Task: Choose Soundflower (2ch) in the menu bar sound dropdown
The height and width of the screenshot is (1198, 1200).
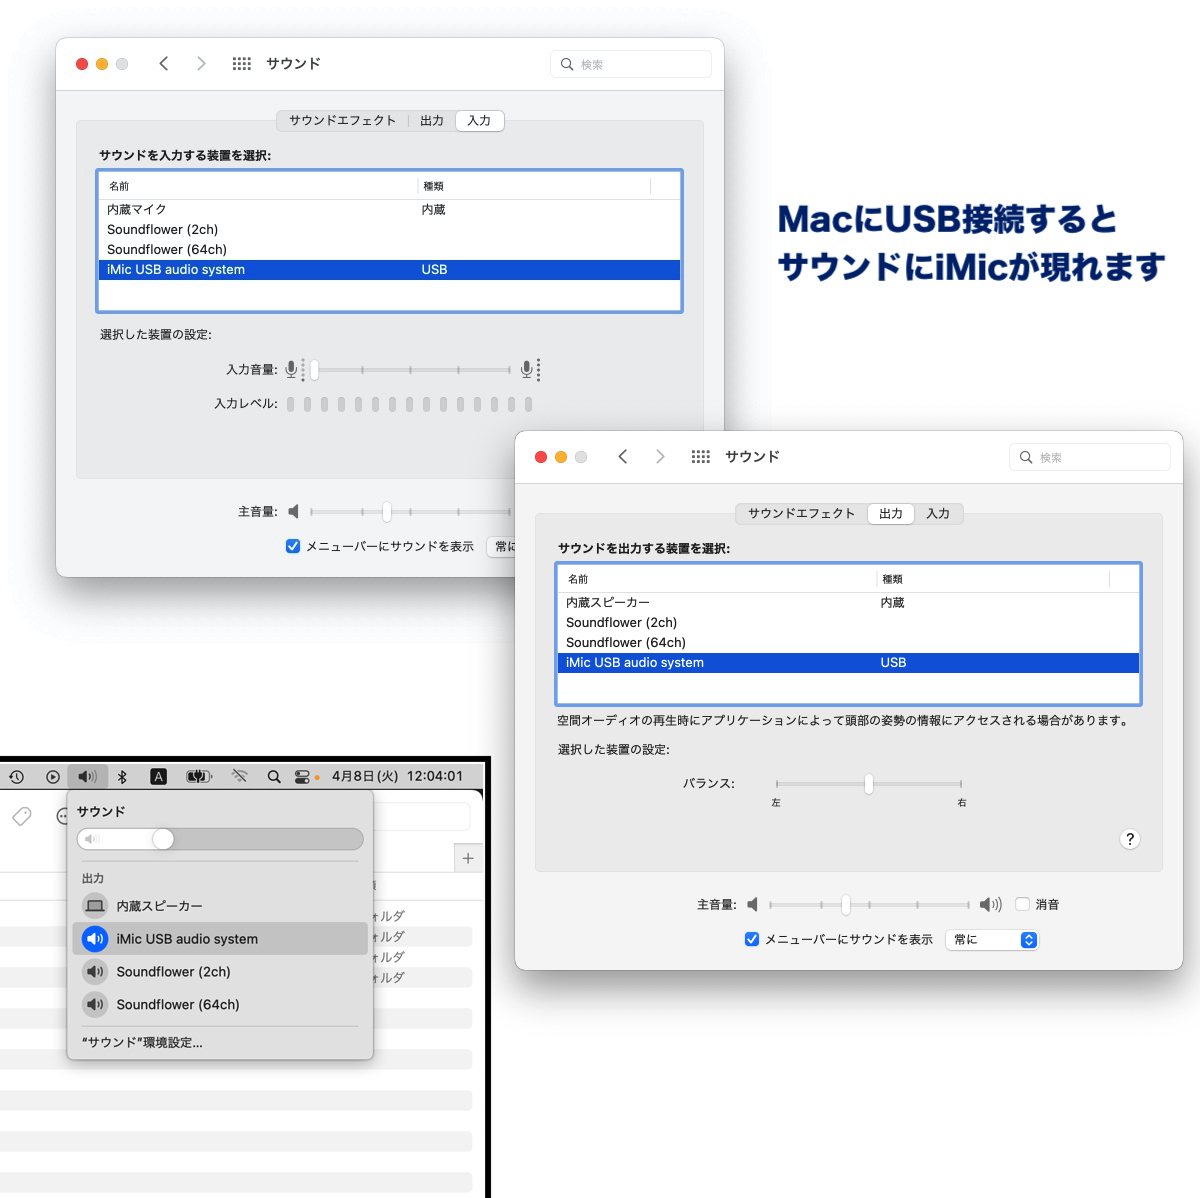Action: [x=220, y=972]
